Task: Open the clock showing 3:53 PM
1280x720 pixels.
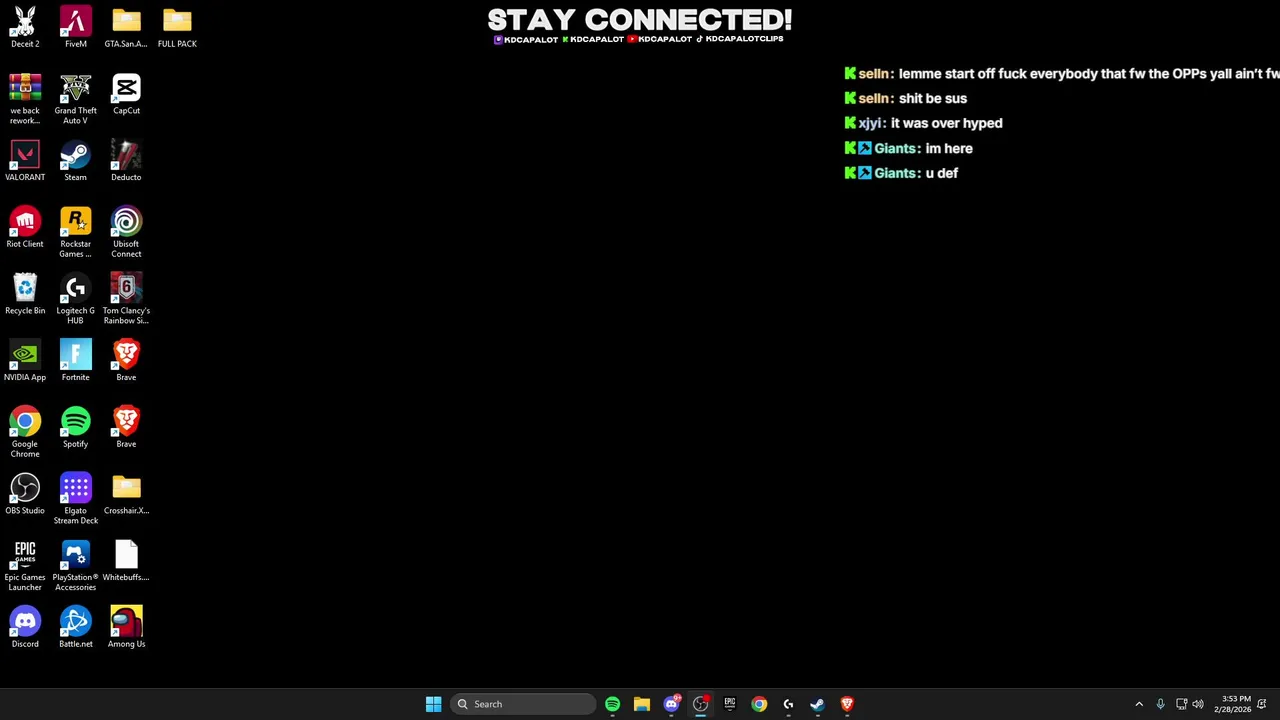Action: 1235,704
